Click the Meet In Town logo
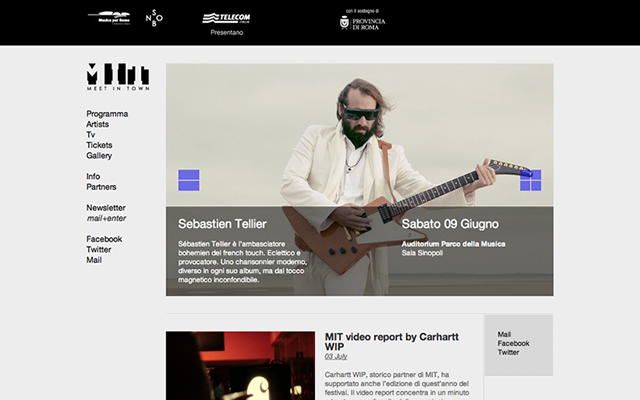640x400 pixels. 118,76
